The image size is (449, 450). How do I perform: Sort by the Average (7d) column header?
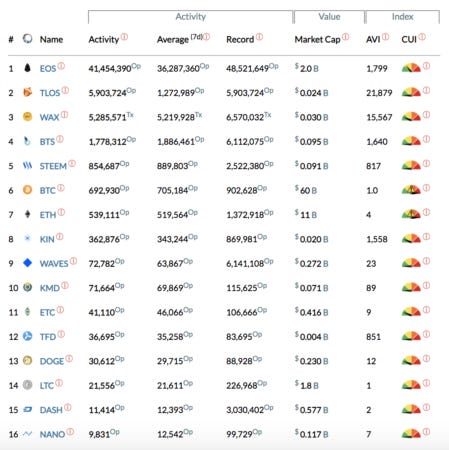click(179, 39)
